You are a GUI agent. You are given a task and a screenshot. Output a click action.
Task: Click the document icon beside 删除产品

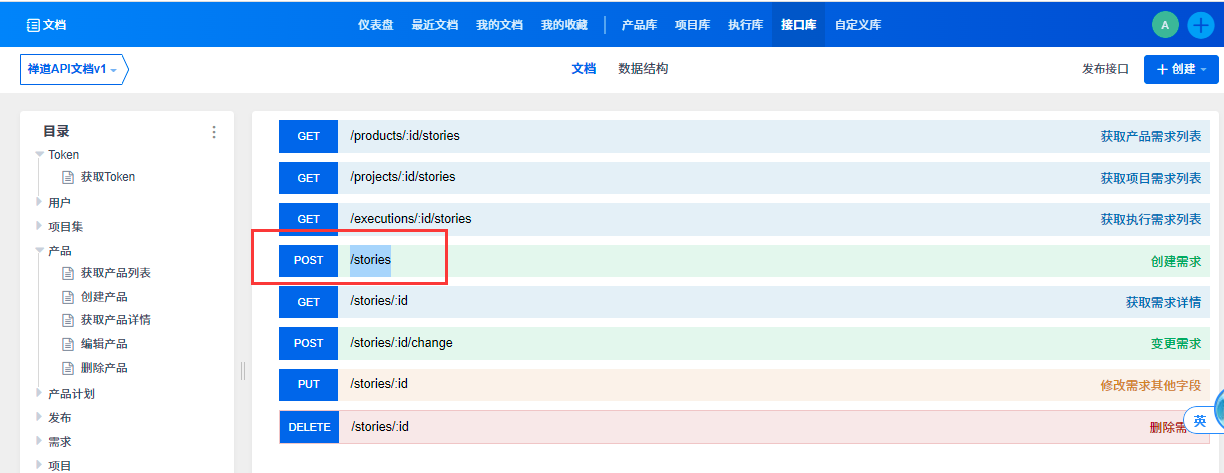point(68,368)
